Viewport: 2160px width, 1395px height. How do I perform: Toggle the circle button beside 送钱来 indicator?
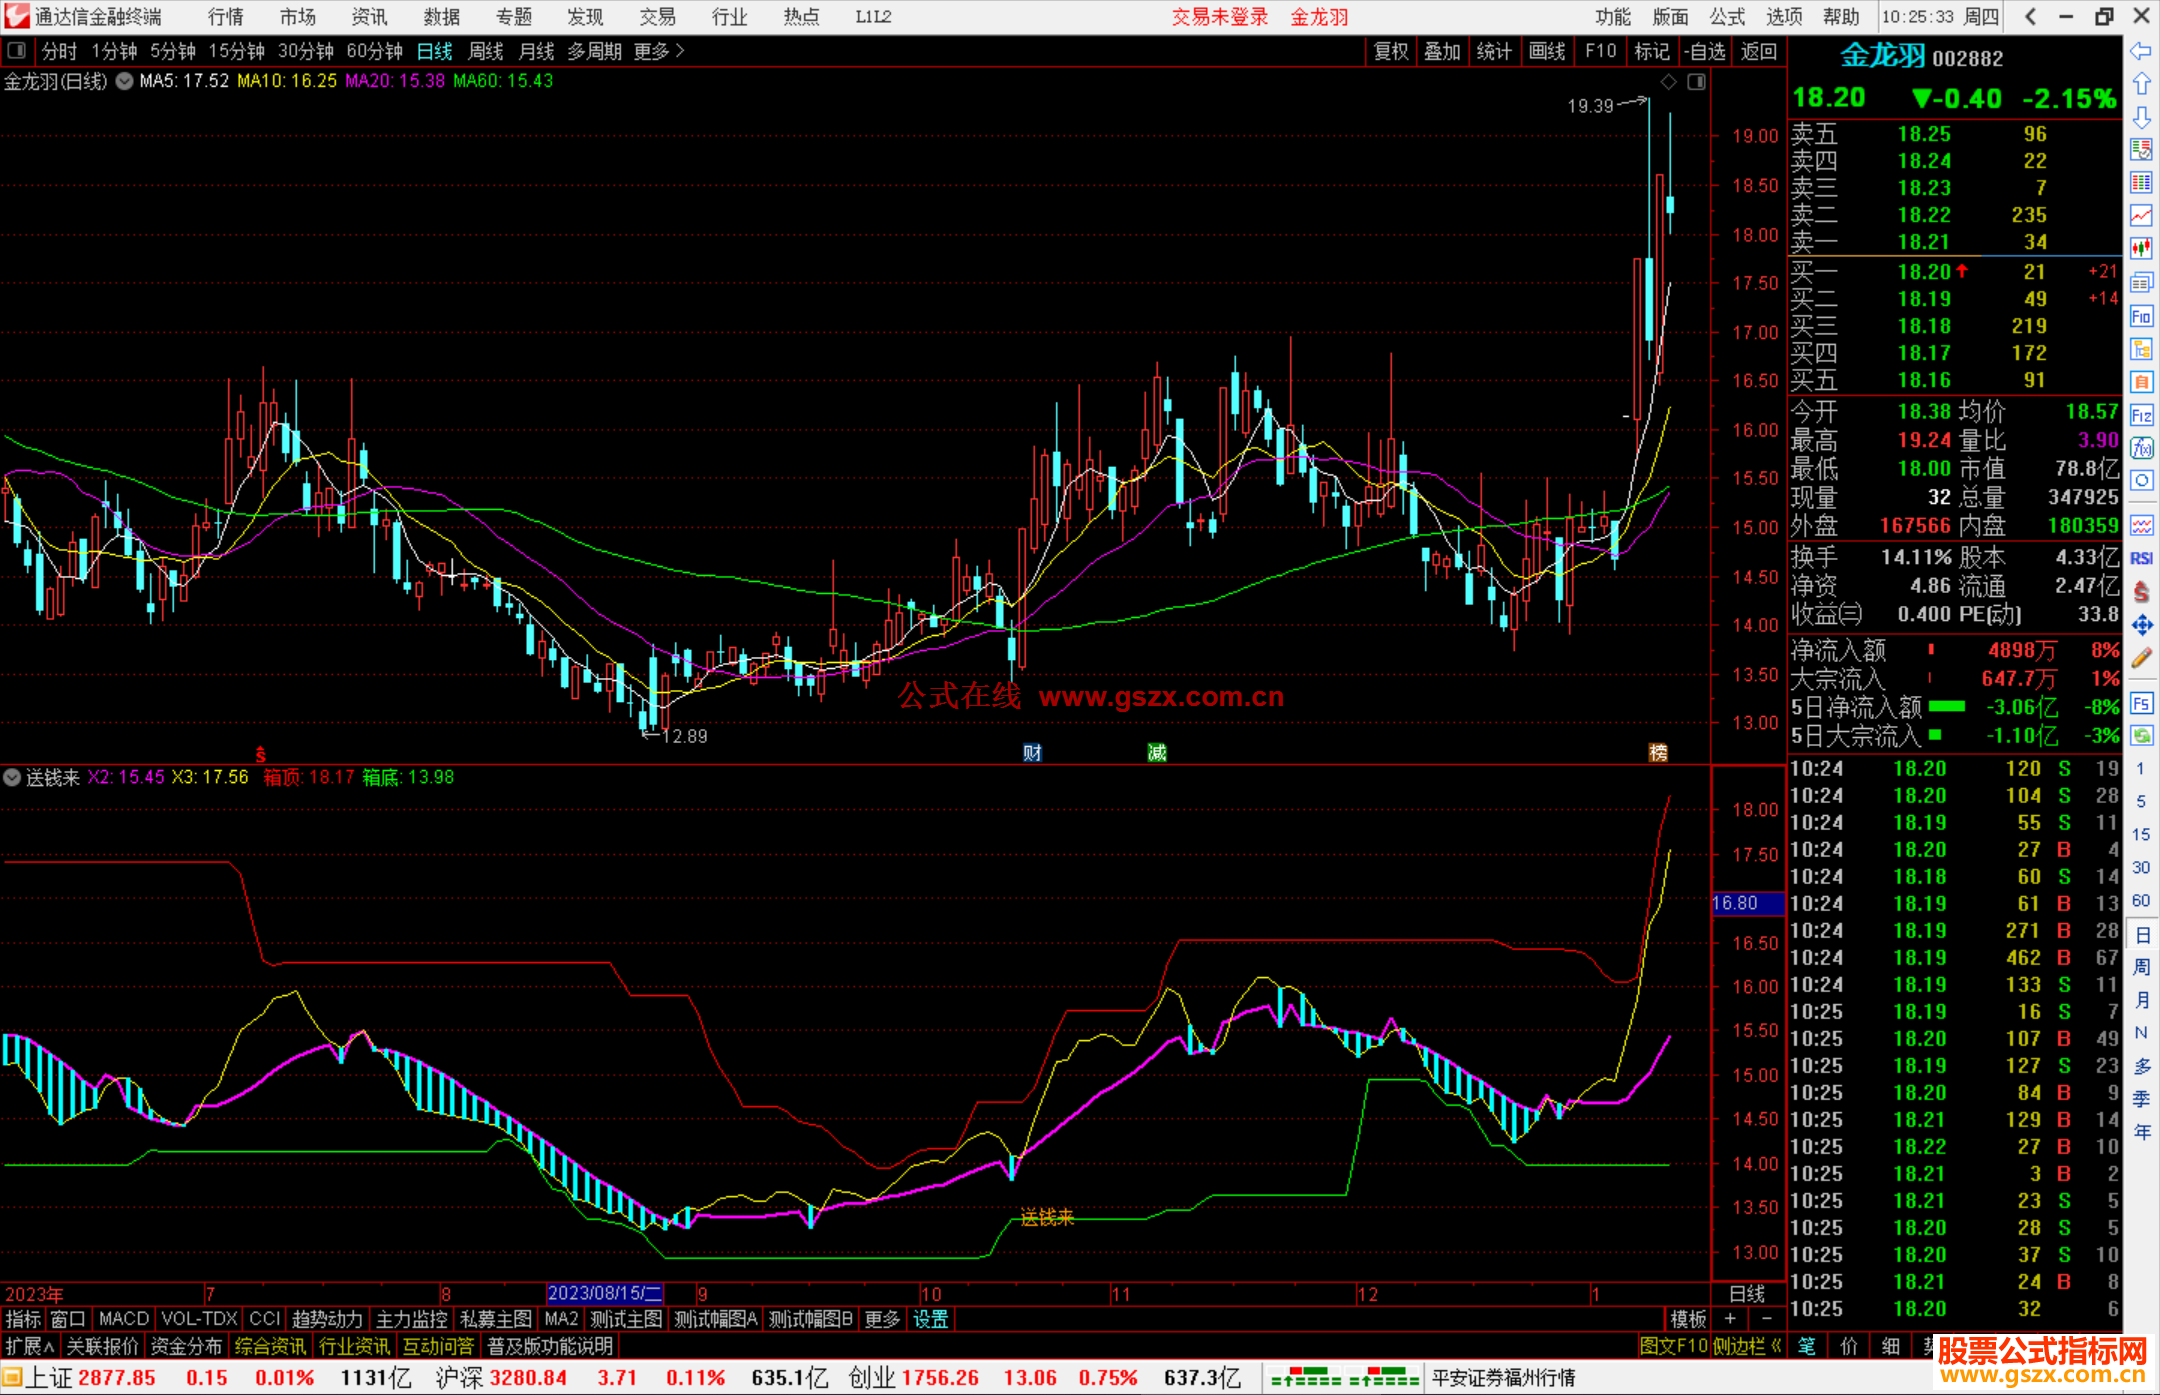click(12, 777)
